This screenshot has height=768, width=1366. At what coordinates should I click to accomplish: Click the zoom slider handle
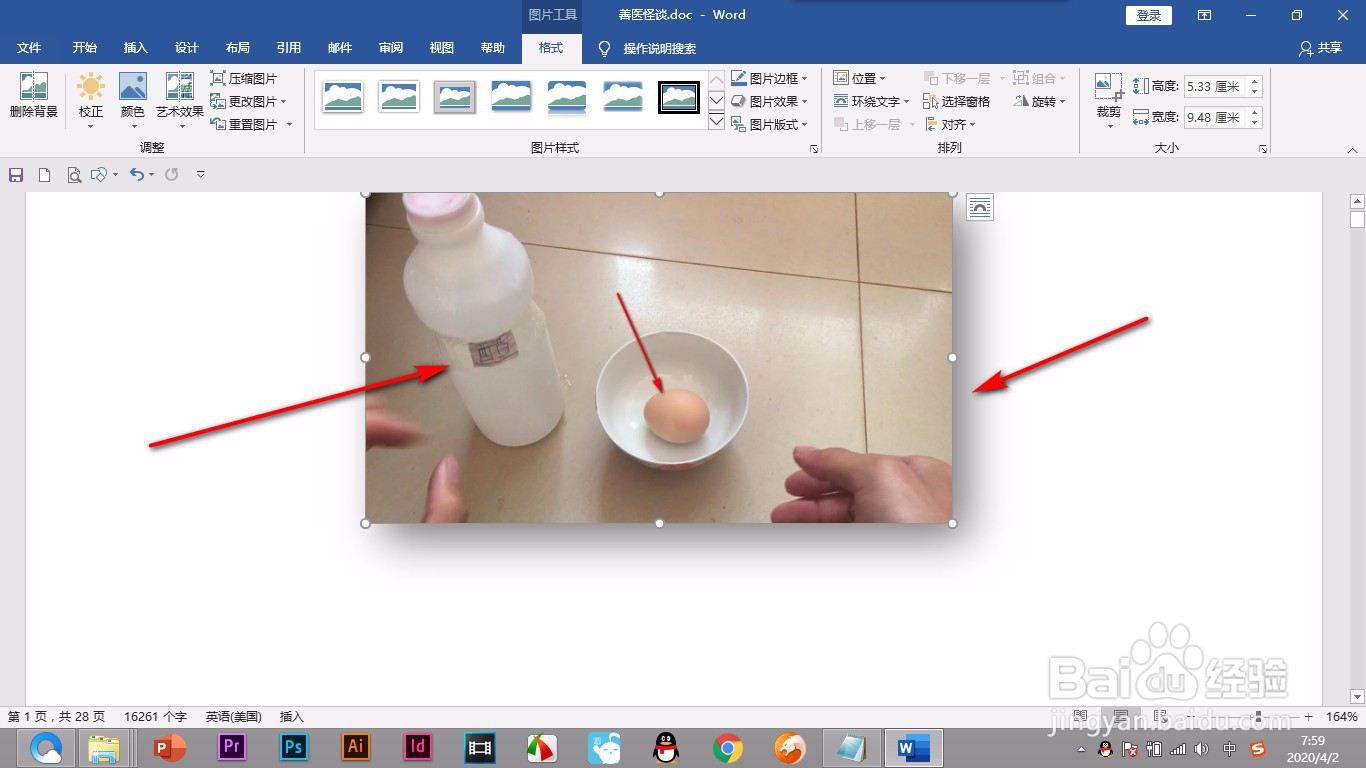(1258, 717)
